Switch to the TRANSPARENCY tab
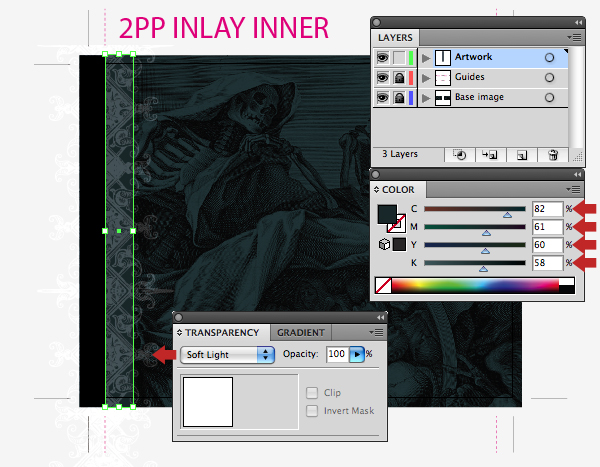Image resolution: width=600 pixels, height=467 pixels. (x=222, y=333)
